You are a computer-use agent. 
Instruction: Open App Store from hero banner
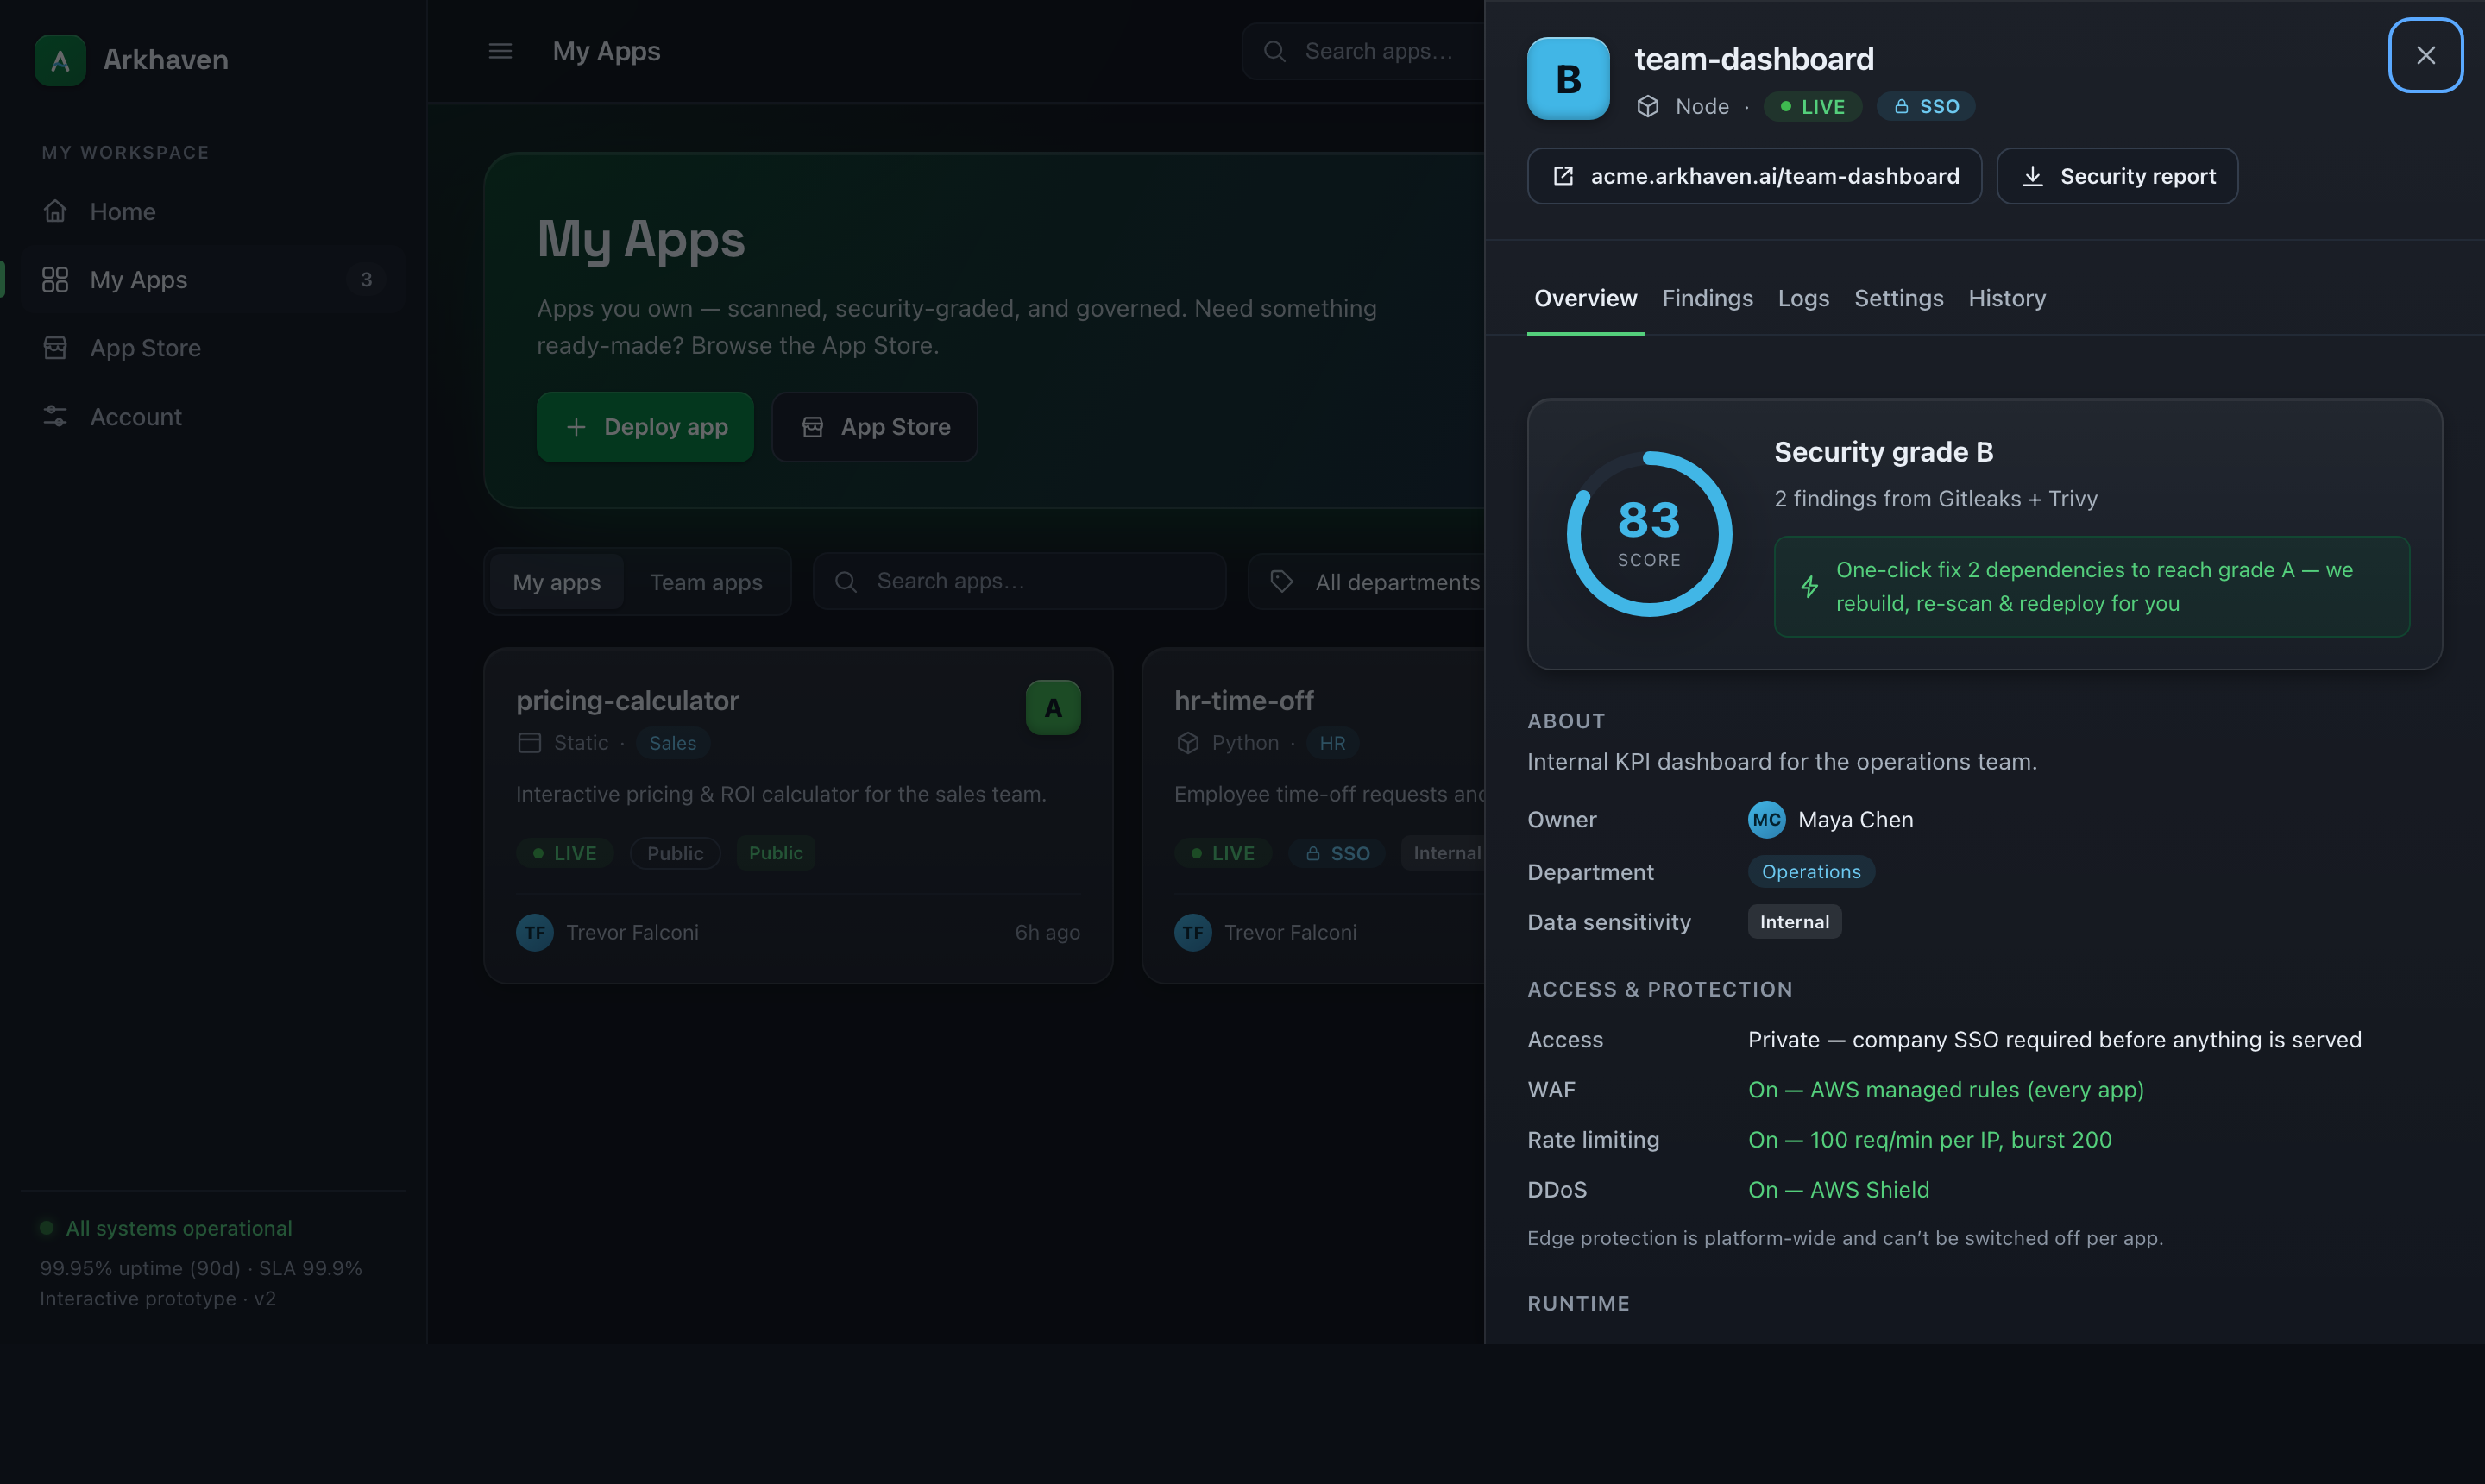tap(875, 427)
